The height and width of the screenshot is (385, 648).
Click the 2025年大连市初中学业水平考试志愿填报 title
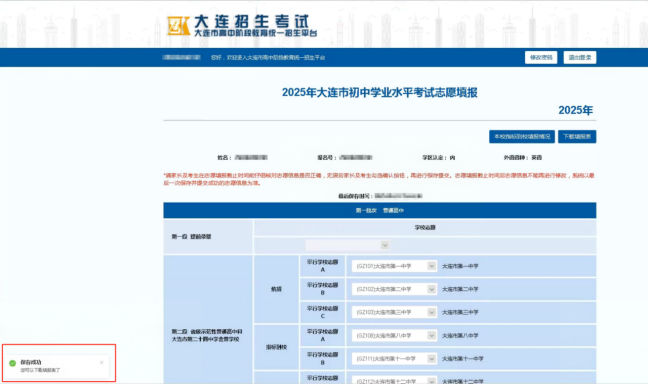[x=379, y=93]
